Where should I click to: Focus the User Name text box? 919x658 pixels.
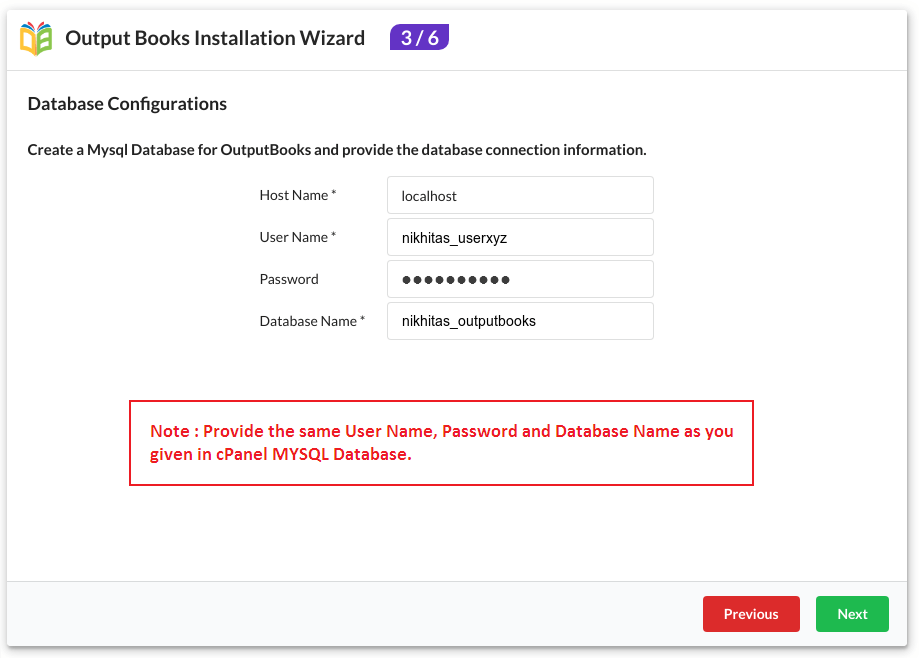coord(520,237)
